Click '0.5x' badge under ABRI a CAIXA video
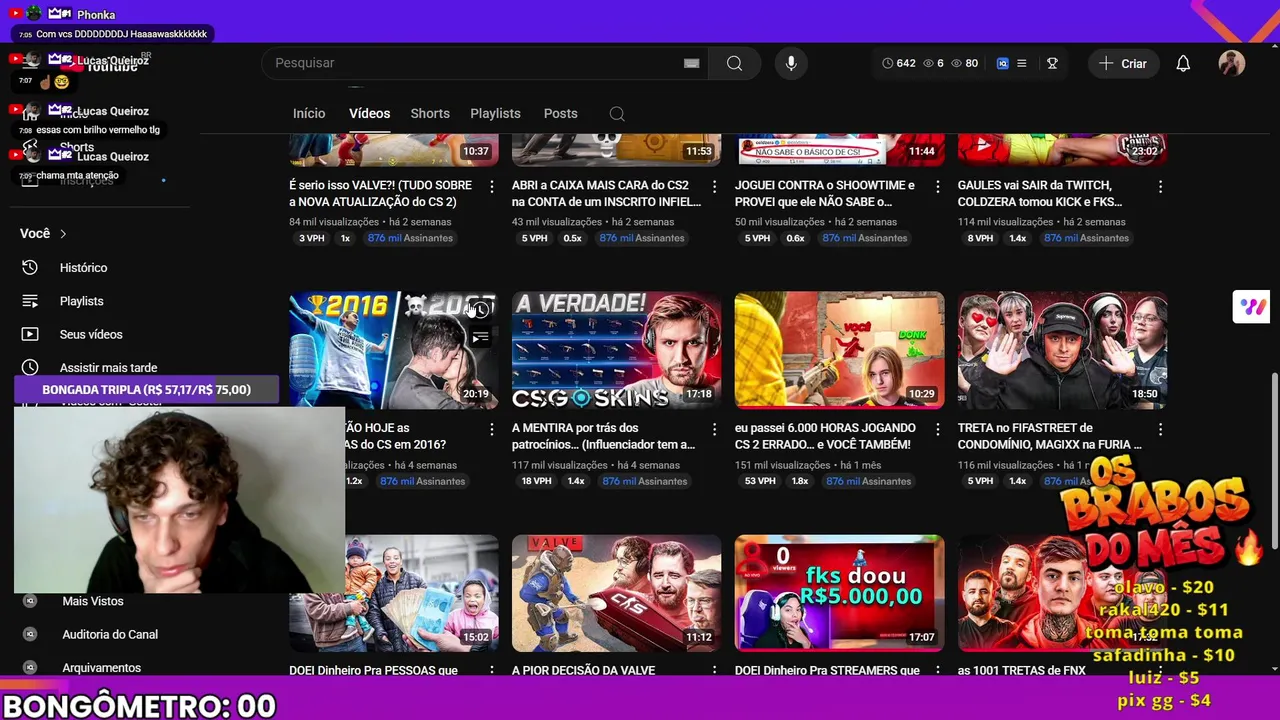This screenshot has width=1280, height=720. click(x=572, y=238)
